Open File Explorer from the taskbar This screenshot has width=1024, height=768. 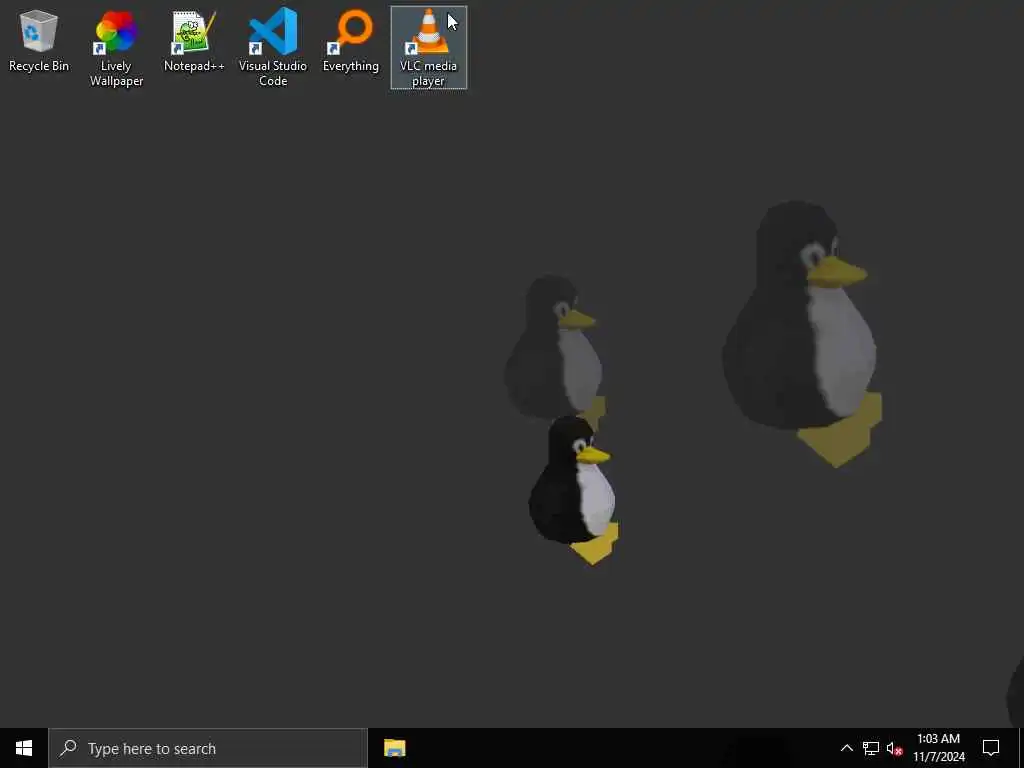coord(394,748)
